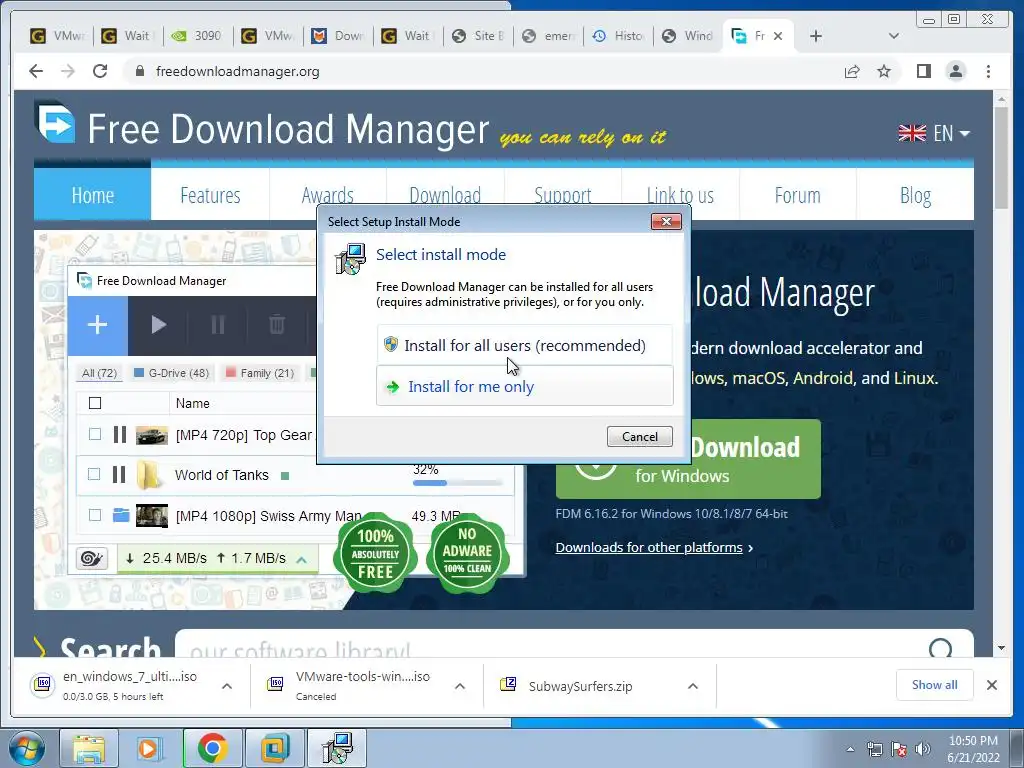Click the pause icon on World of Tanks row
The image size is (1024, 768).
119,474
